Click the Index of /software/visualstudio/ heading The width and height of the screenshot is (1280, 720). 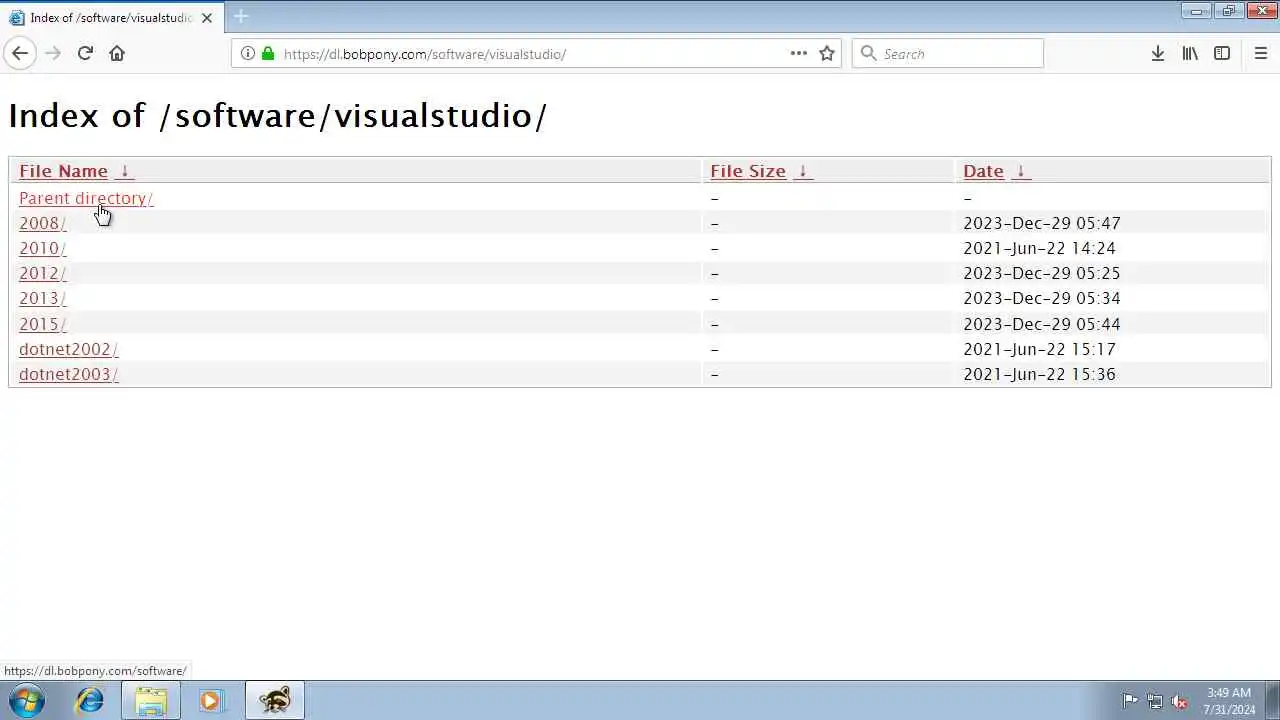coord(277,116)
